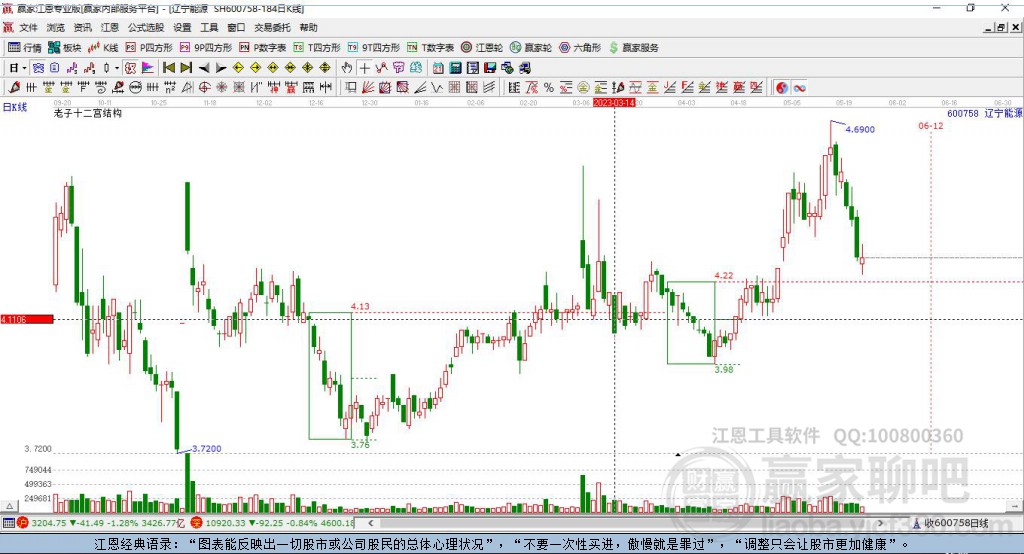Open the 9P四方形 tool
Screen dimensions: 1024x554
pyautogui.click(x=206, y=48)
